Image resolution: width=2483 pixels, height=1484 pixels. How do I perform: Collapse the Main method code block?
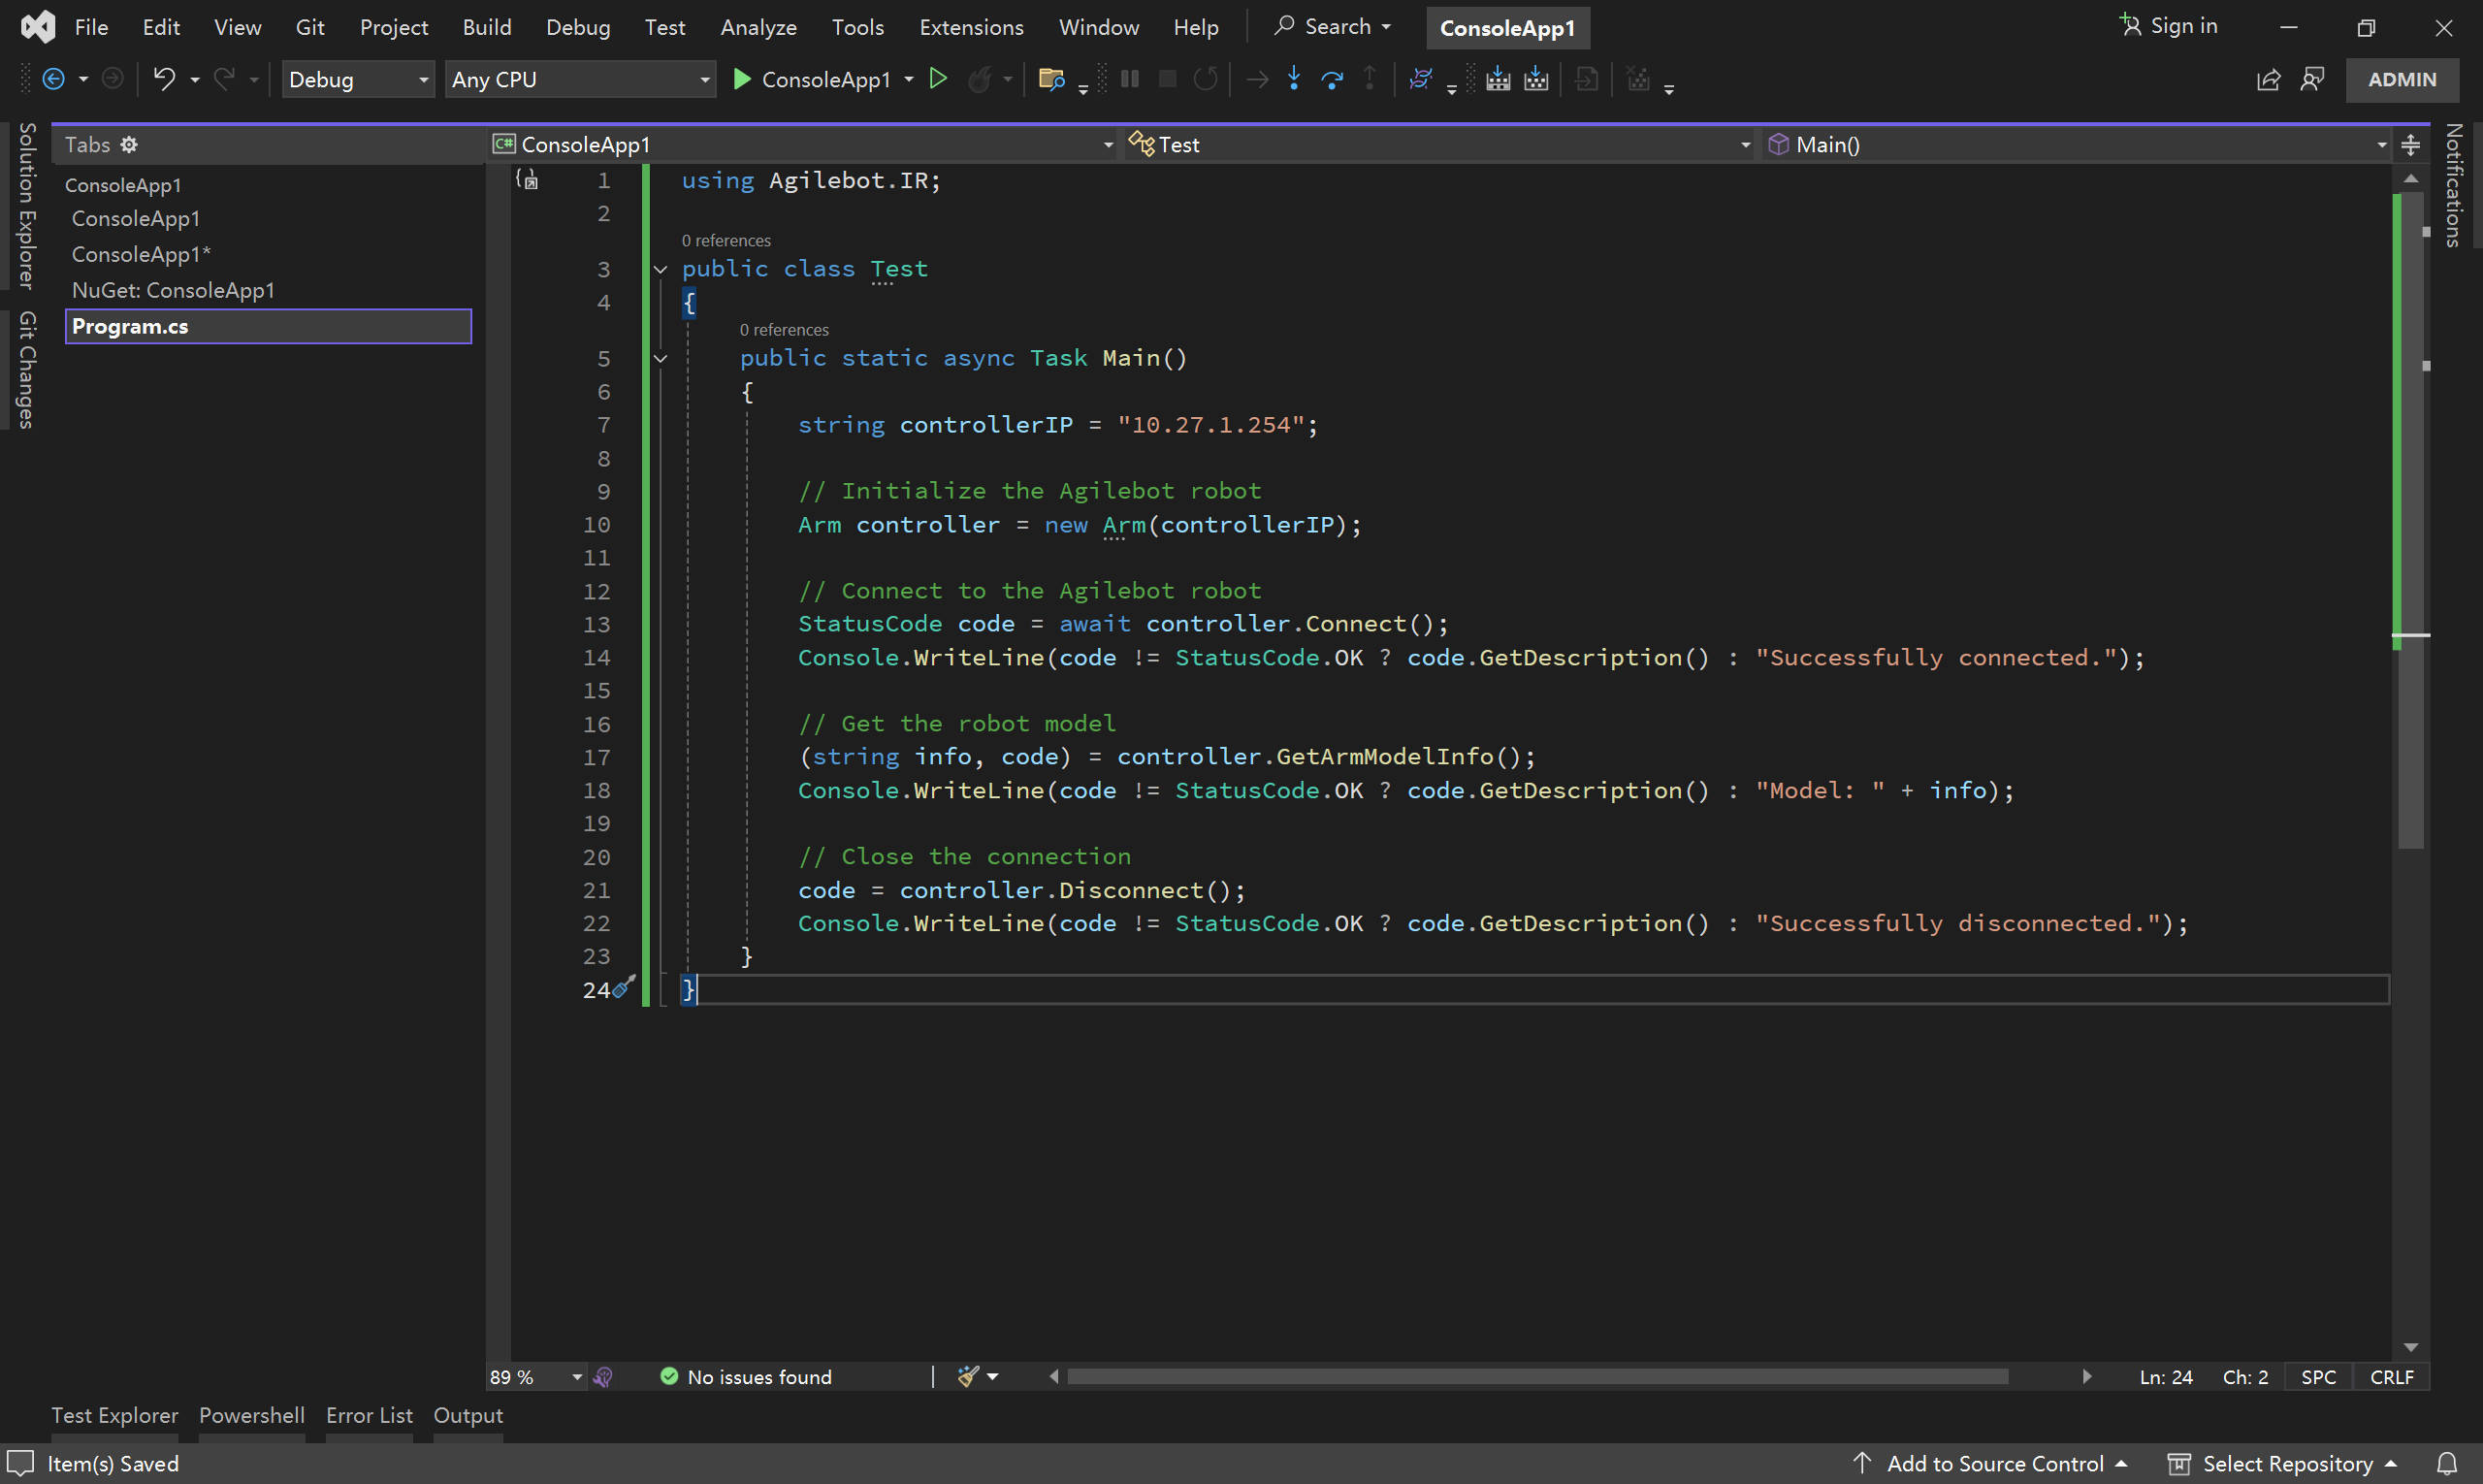[x=661, y=358]
